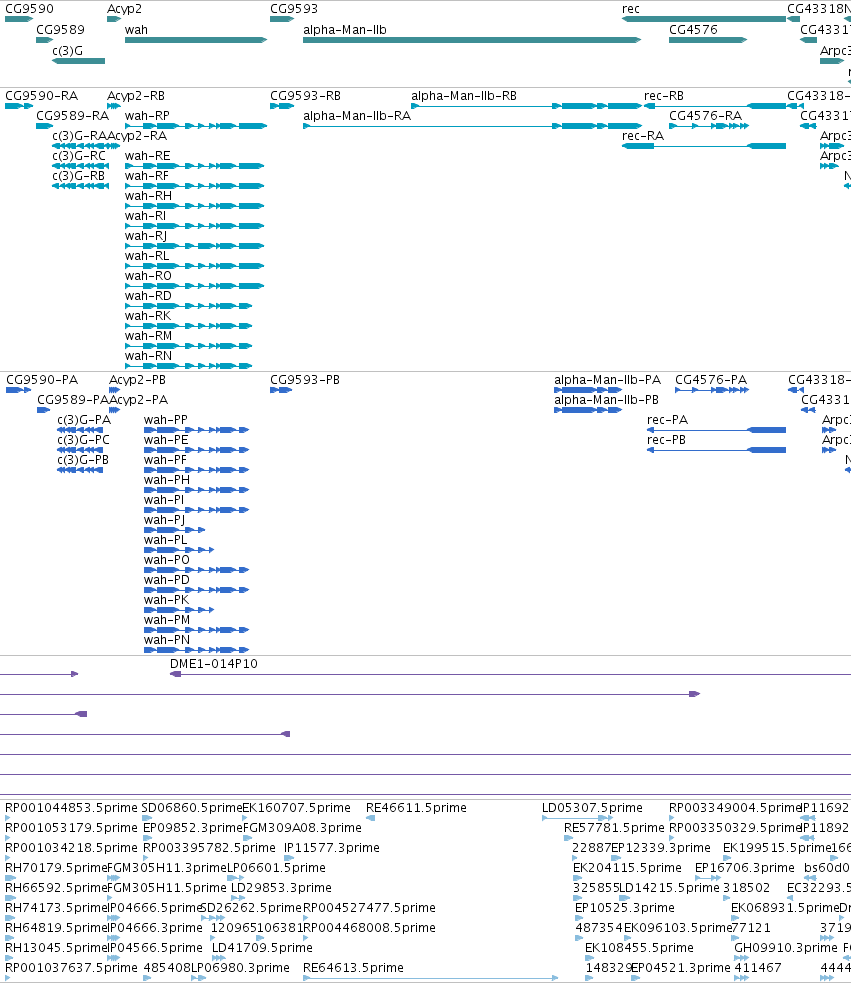Click the c(3)G gene label

[x=67, y=51]
